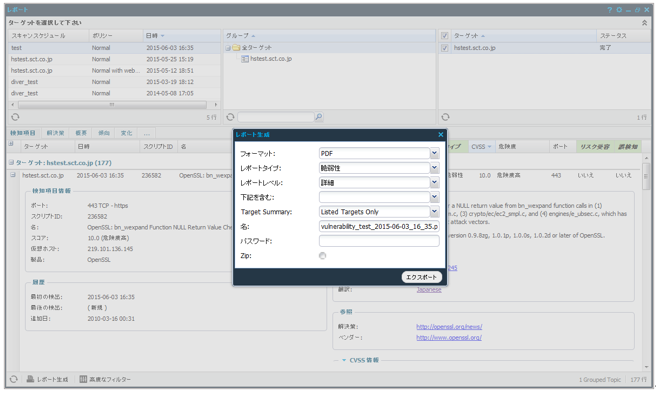Click the スクリプトID column header

point(158,146)
